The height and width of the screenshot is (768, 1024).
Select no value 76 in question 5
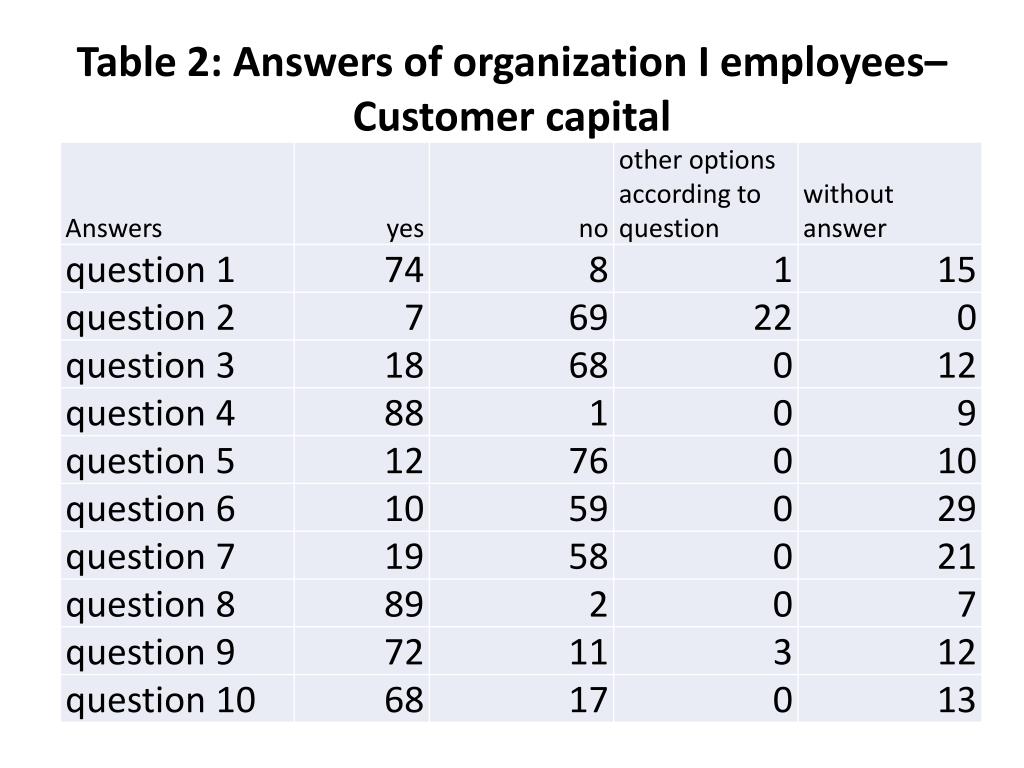pyautogui.click(x=588, y=461)
